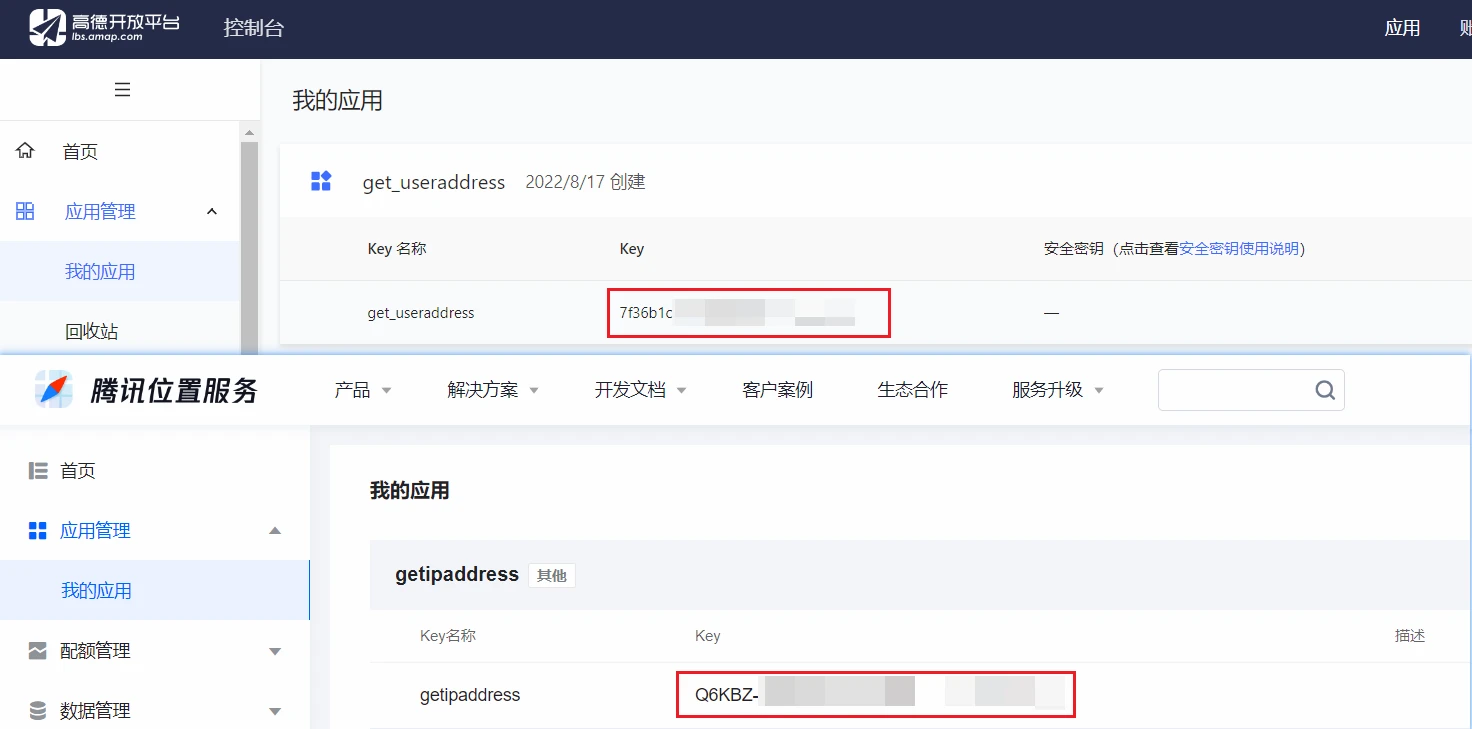Open the 产品 dropdown menu
Screen dimensions: 1472x729
(x=362, y=390)
